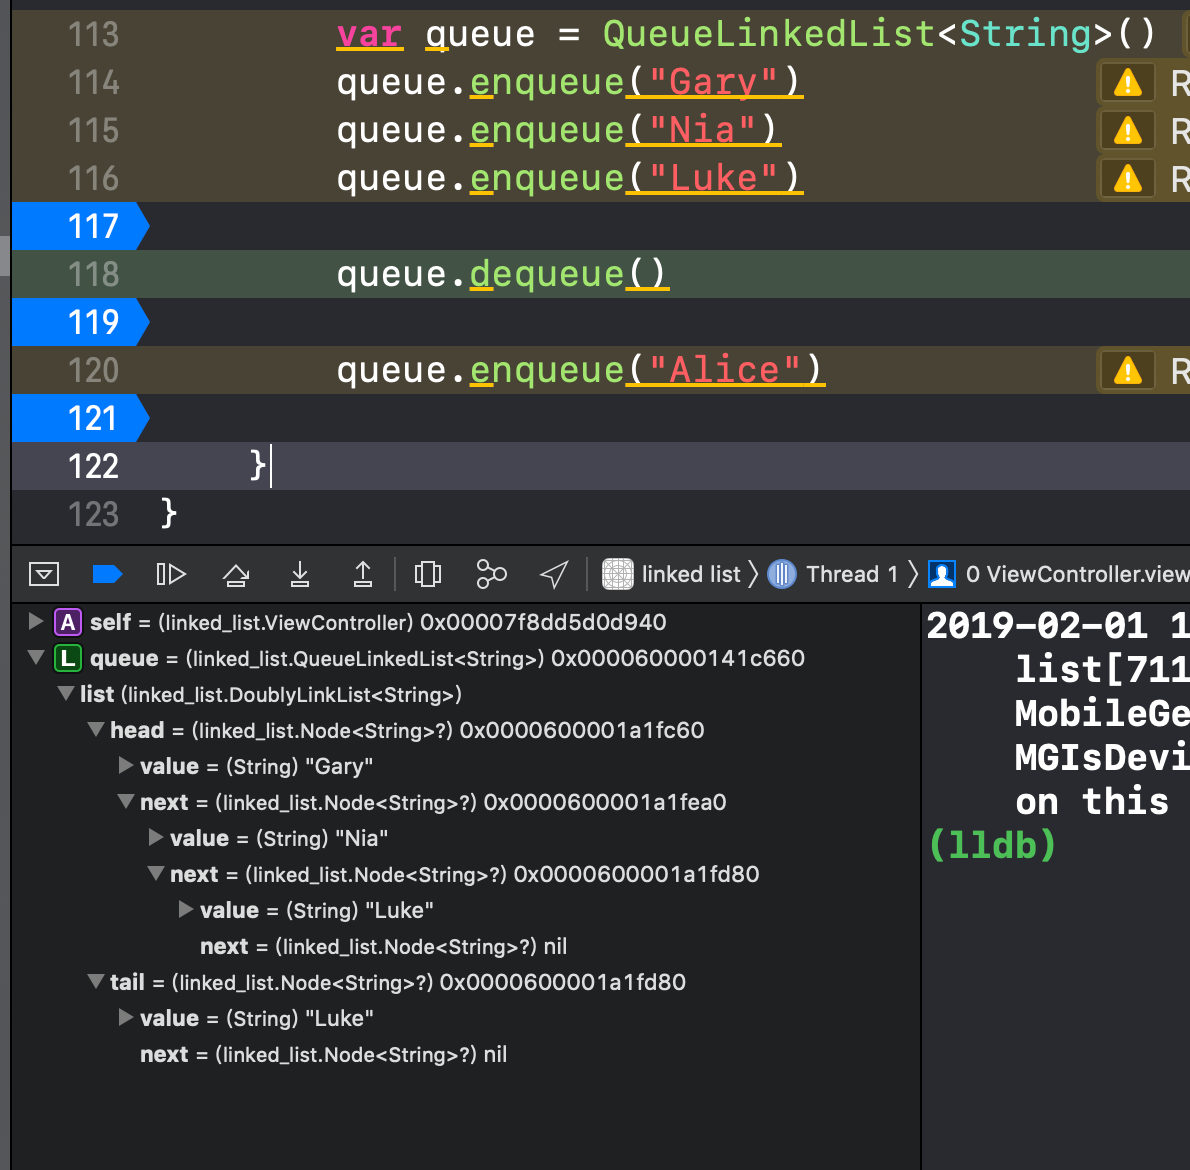Collapse the head node disclosure triangle
This screenshot has width=1190, height=1170.
[x=96, y=730]
